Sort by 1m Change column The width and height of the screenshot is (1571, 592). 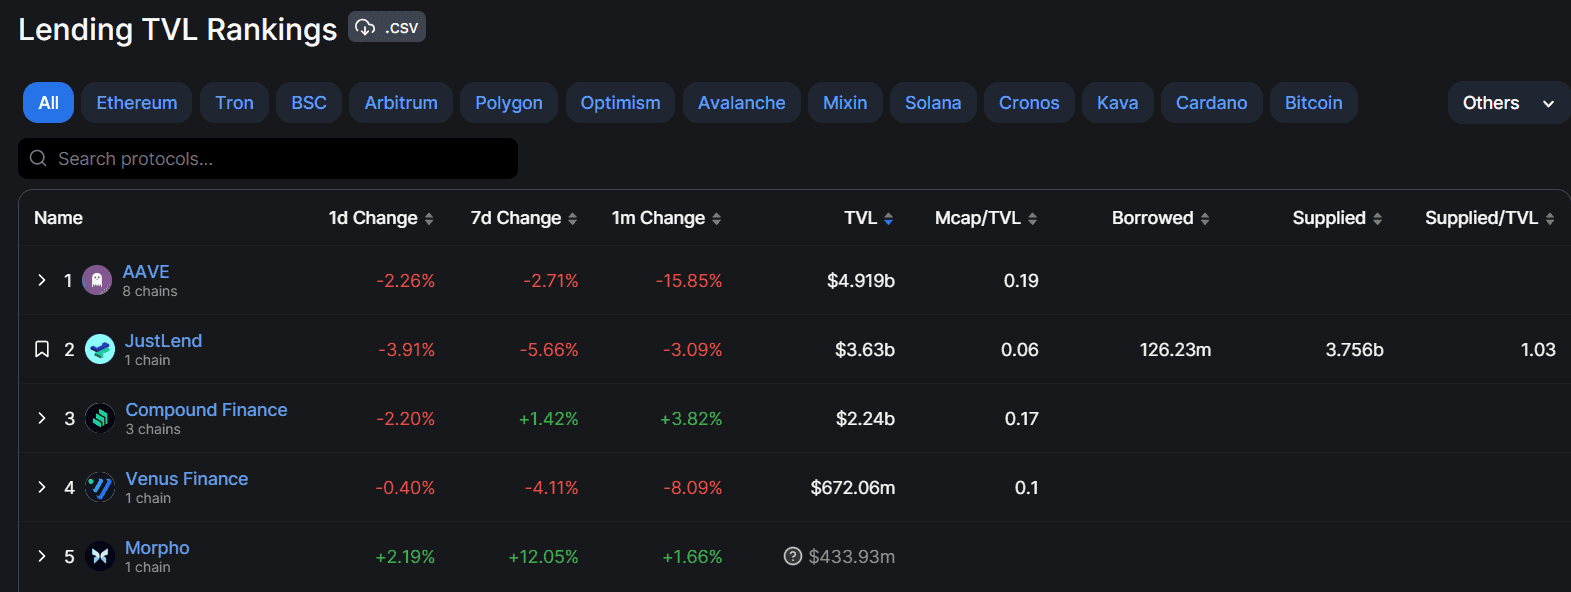click(x=667, y=218)
